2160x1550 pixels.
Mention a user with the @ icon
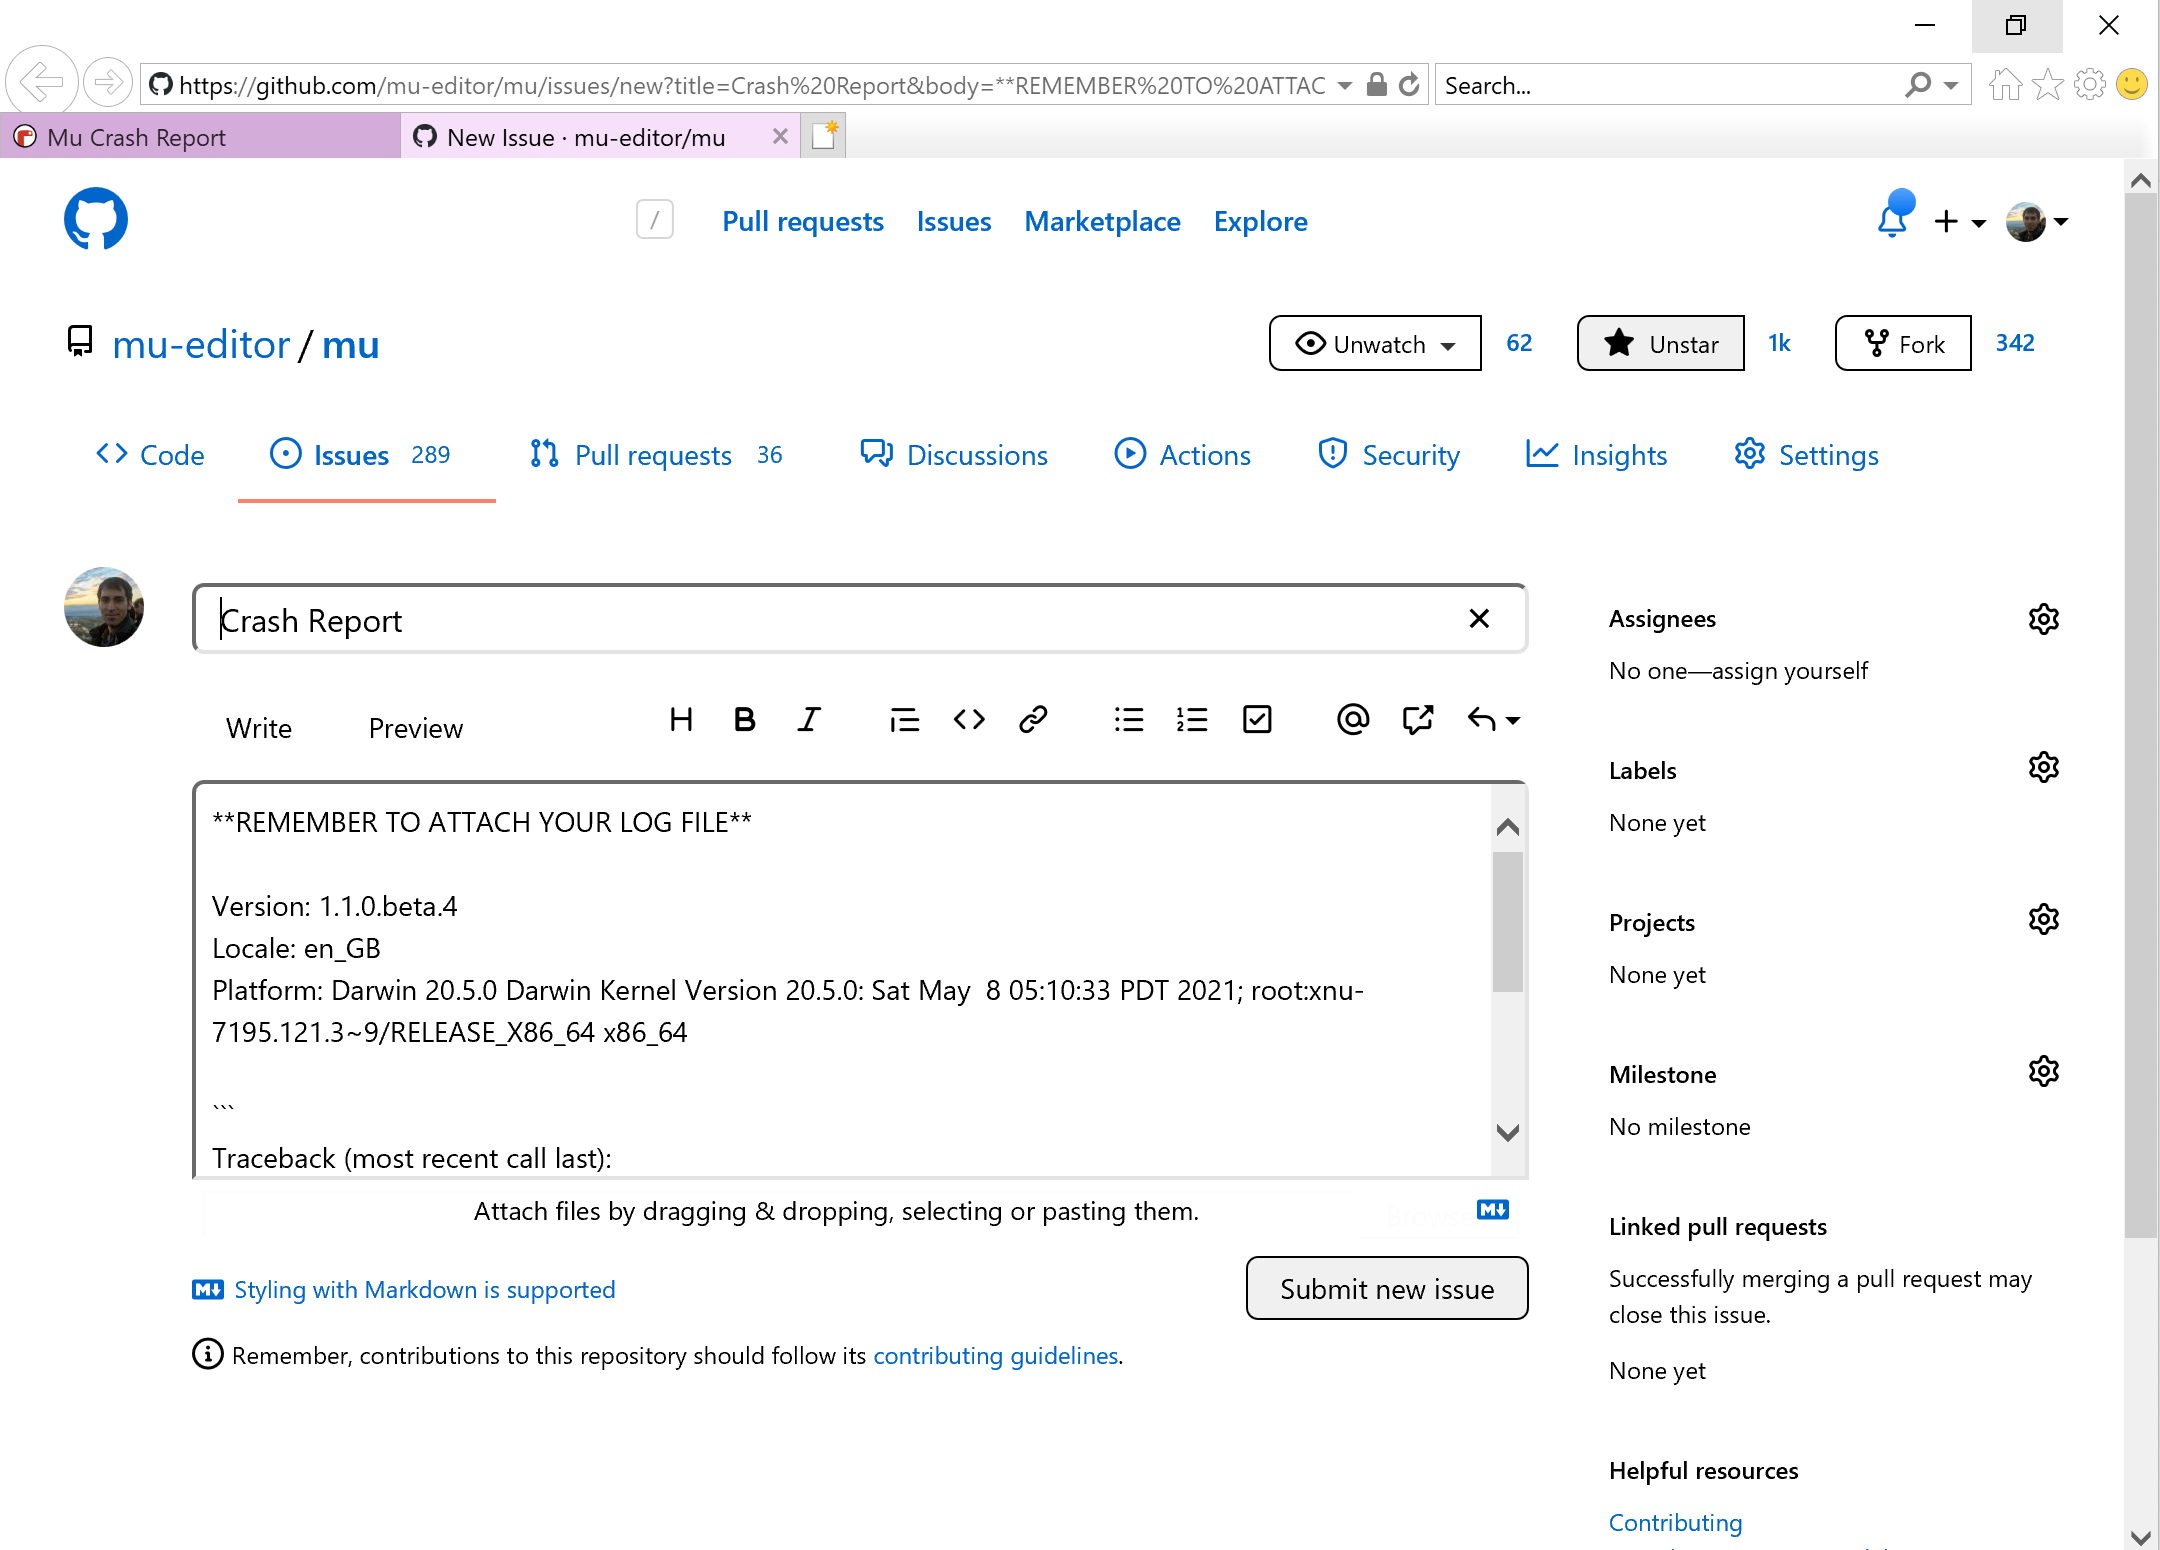[x=1353, y=719]
